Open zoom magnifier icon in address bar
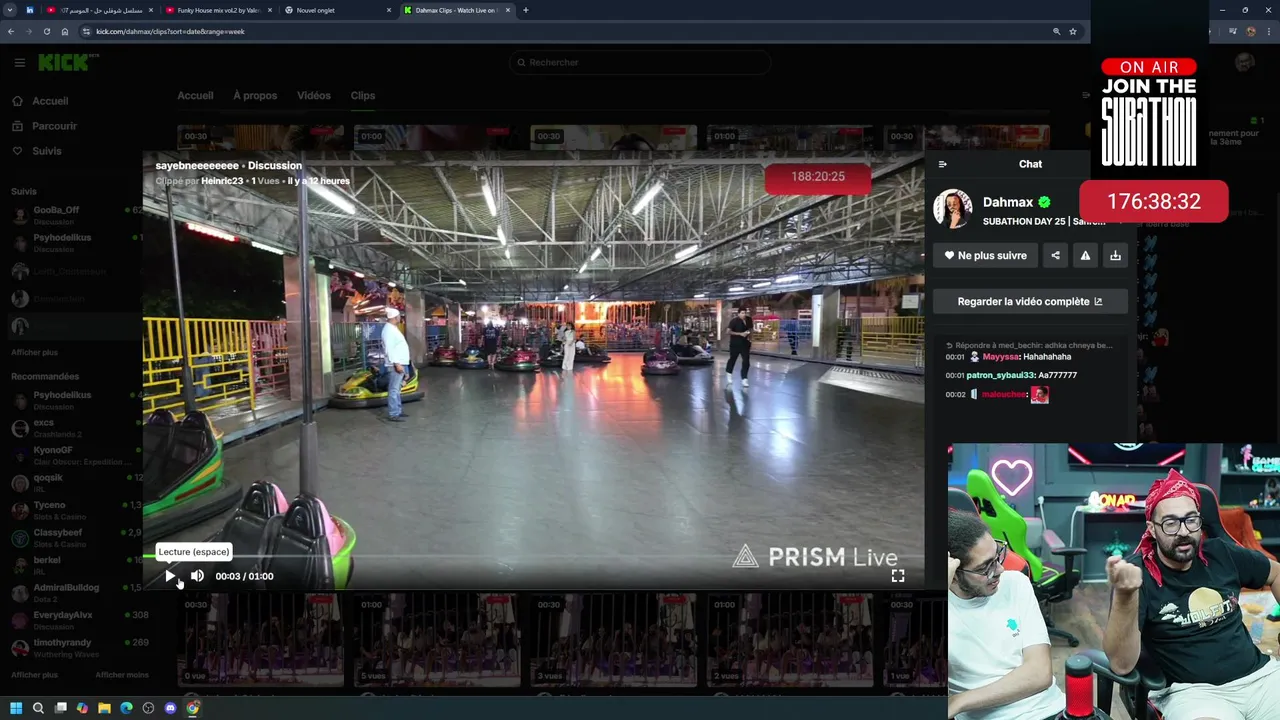The width and height of the screenshot is (1280, 720). (x=1056, y=31)
